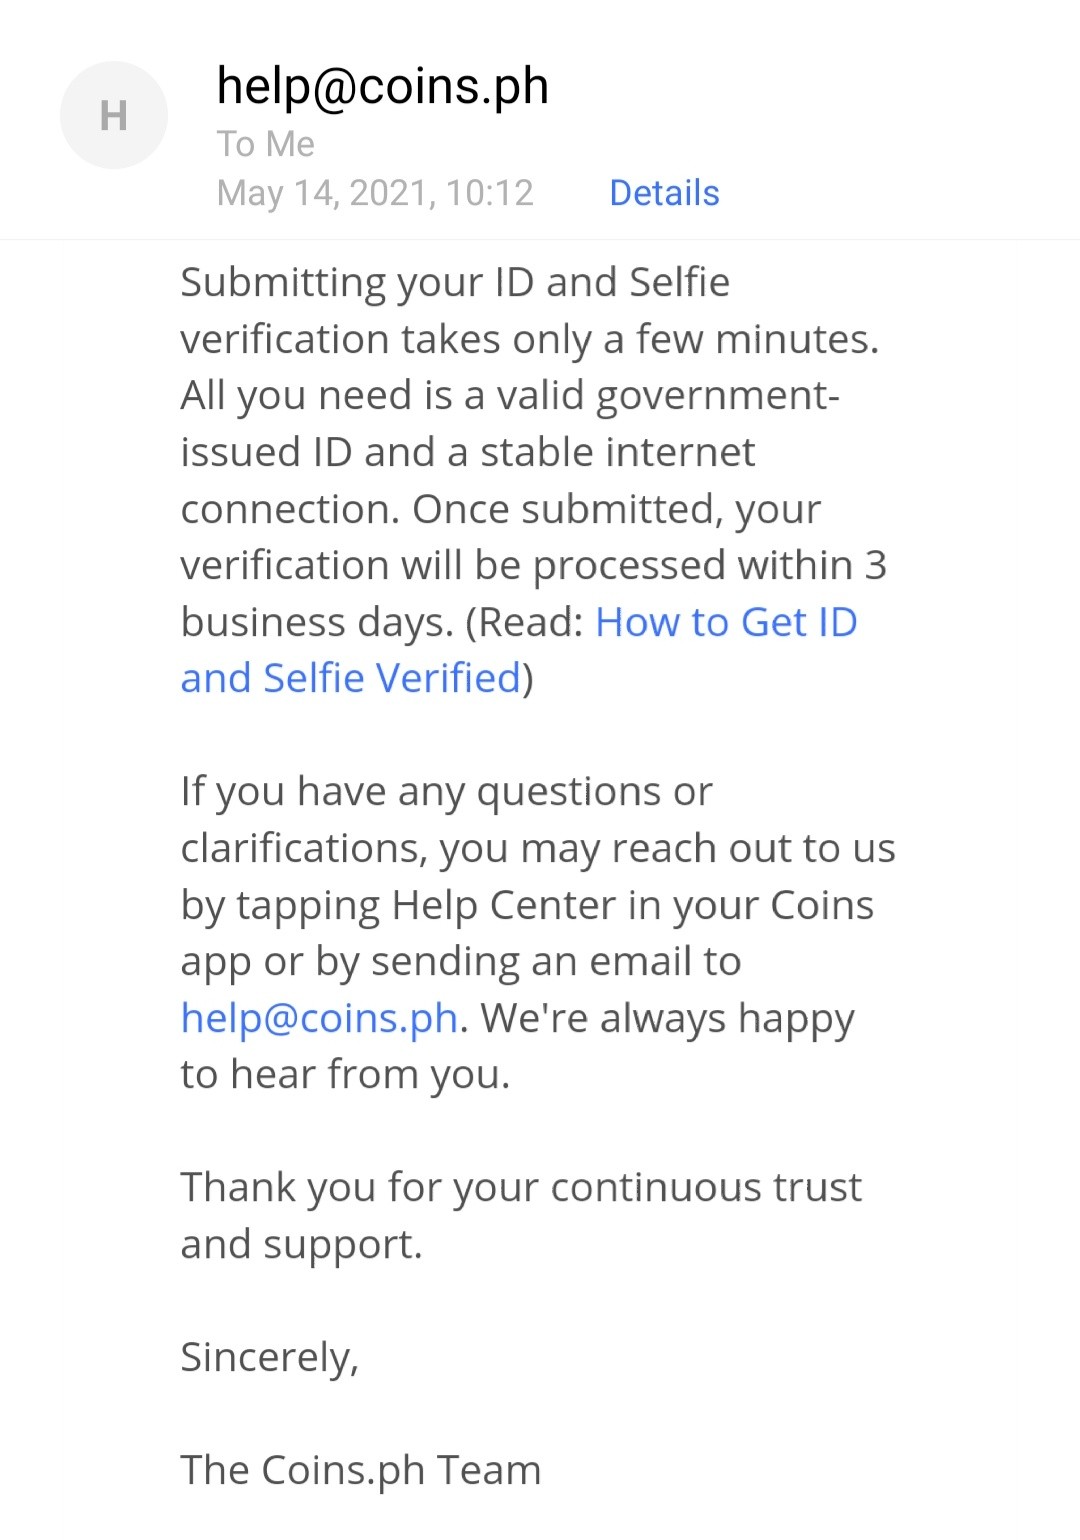Click the "and support." line
This screenshot has width=1080, height=1540.
(x=302, y=1245)
